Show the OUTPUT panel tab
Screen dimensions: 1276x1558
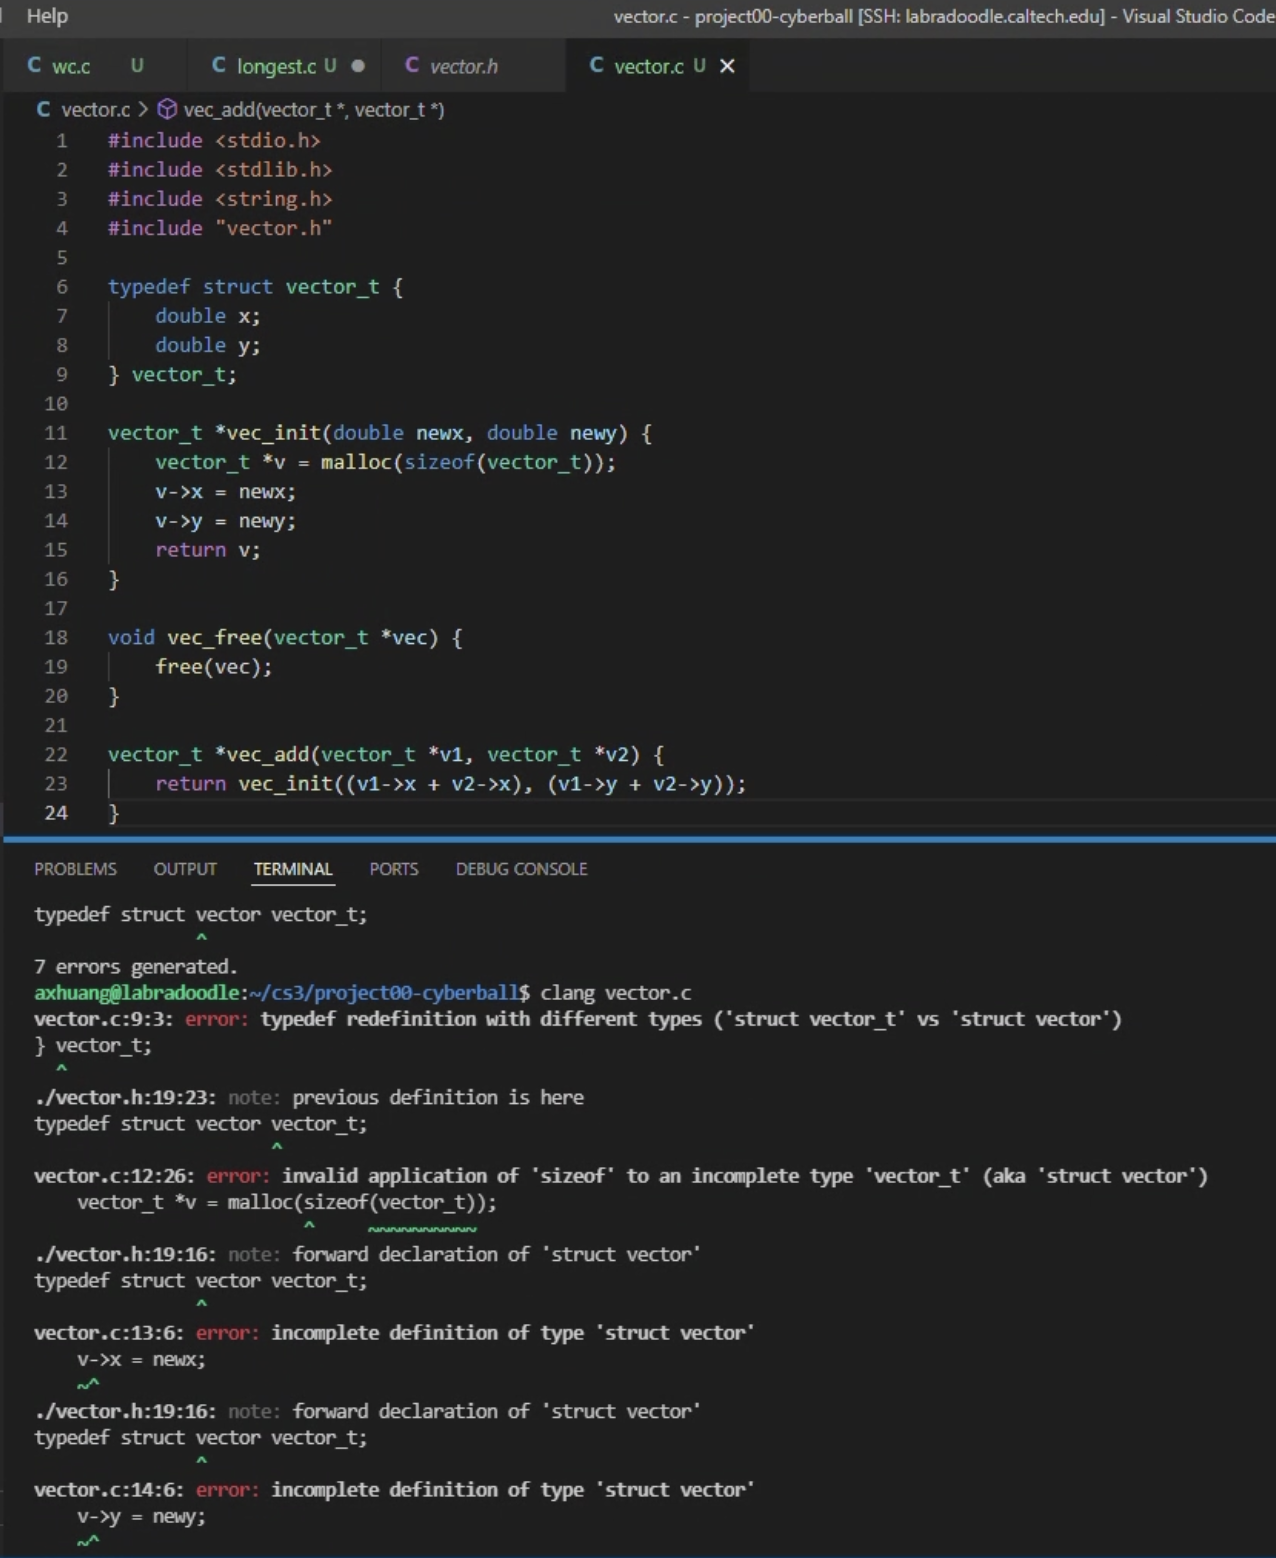[x=185, y=869]
